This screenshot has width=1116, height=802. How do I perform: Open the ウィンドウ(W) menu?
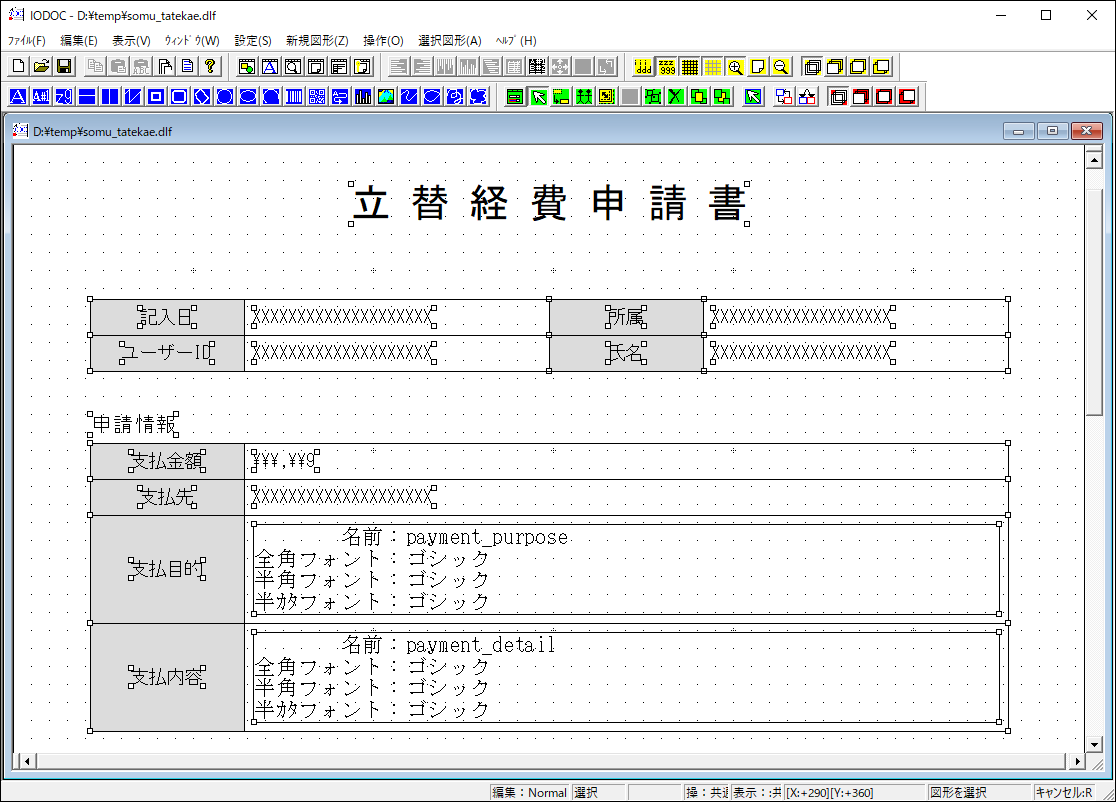coord(192,41)
